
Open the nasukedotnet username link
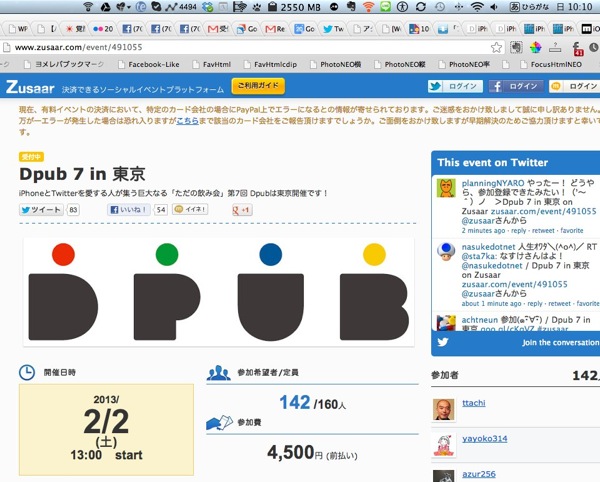pyautogui.click(x=488, y=247)
